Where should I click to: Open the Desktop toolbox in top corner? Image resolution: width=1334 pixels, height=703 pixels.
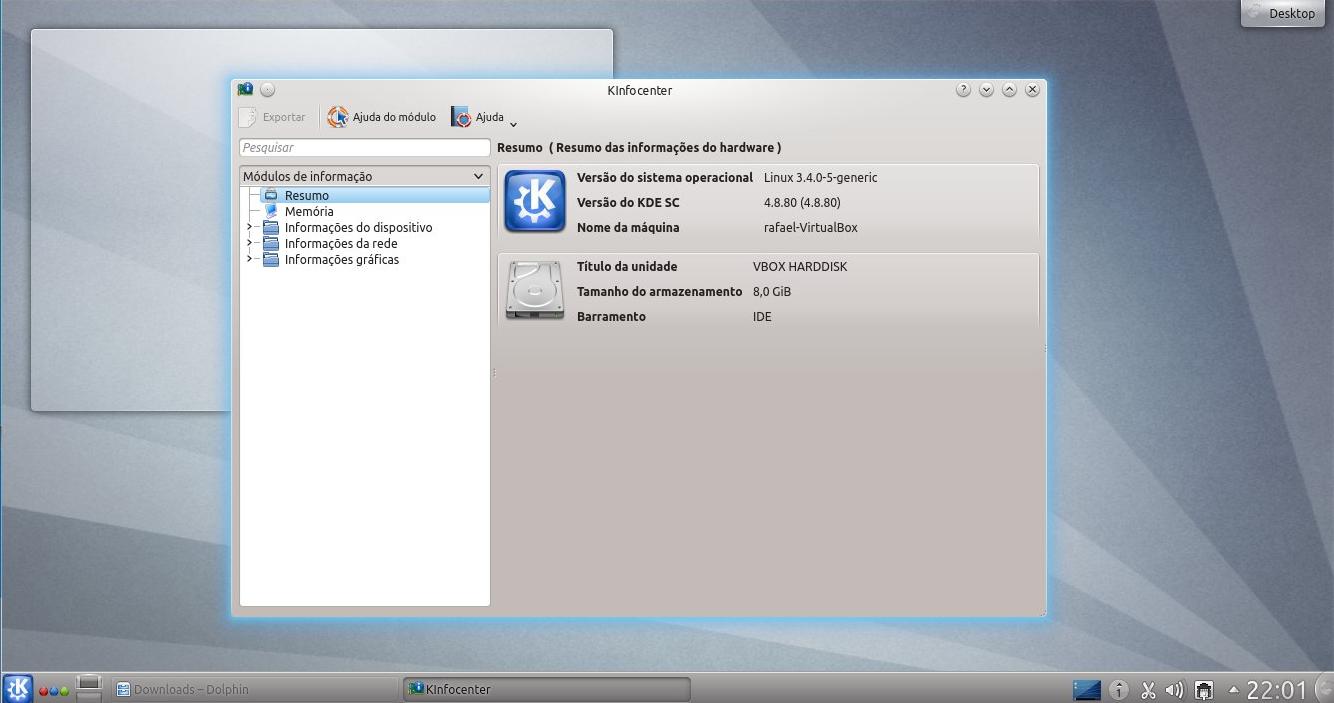(1283, 13)
